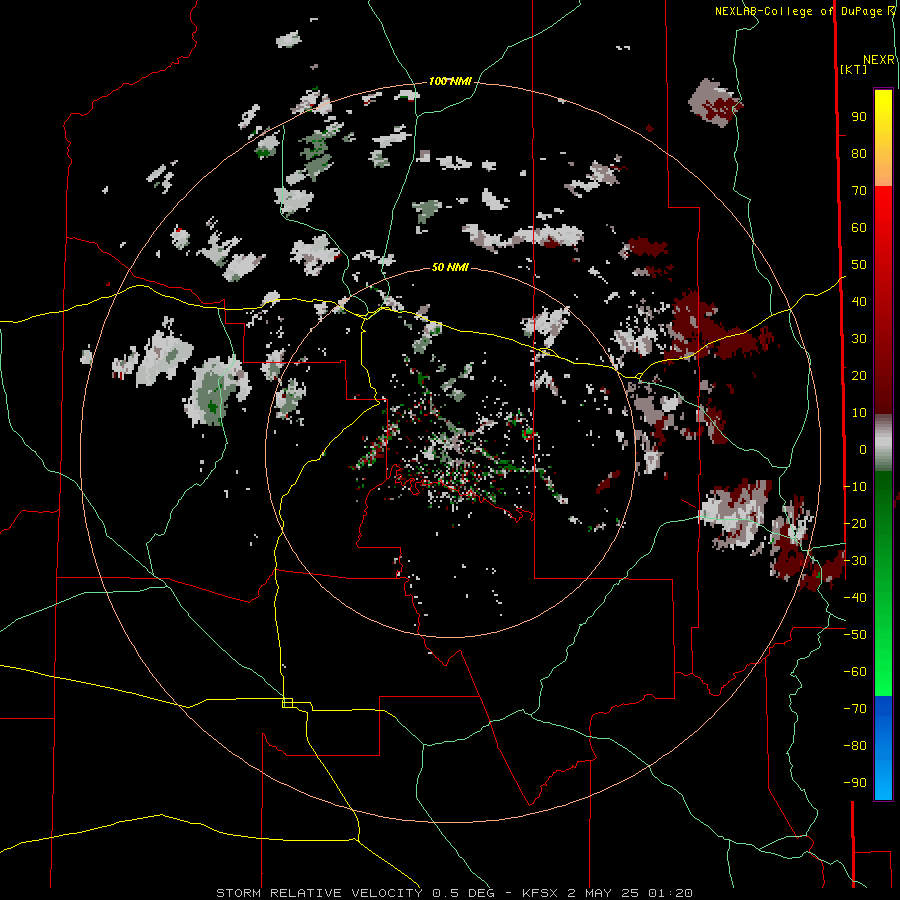
Task: Click the -10 scale value
Action: 855,487
